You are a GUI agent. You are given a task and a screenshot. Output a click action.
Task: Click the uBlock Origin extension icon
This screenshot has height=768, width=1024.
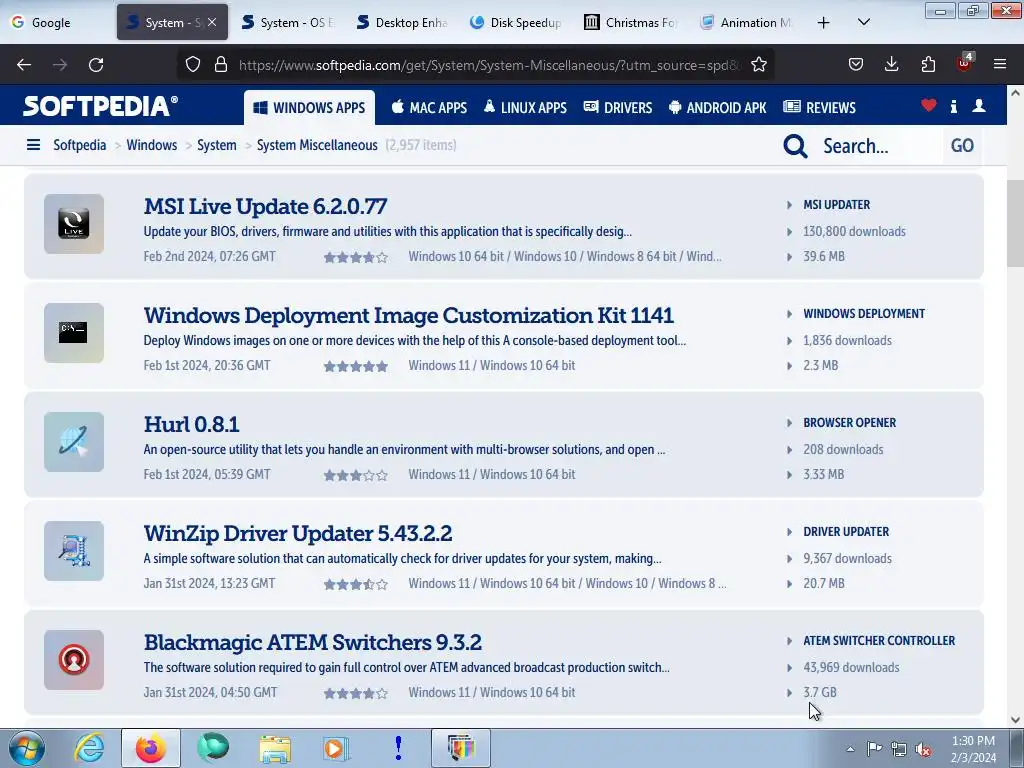coord(965,63)
